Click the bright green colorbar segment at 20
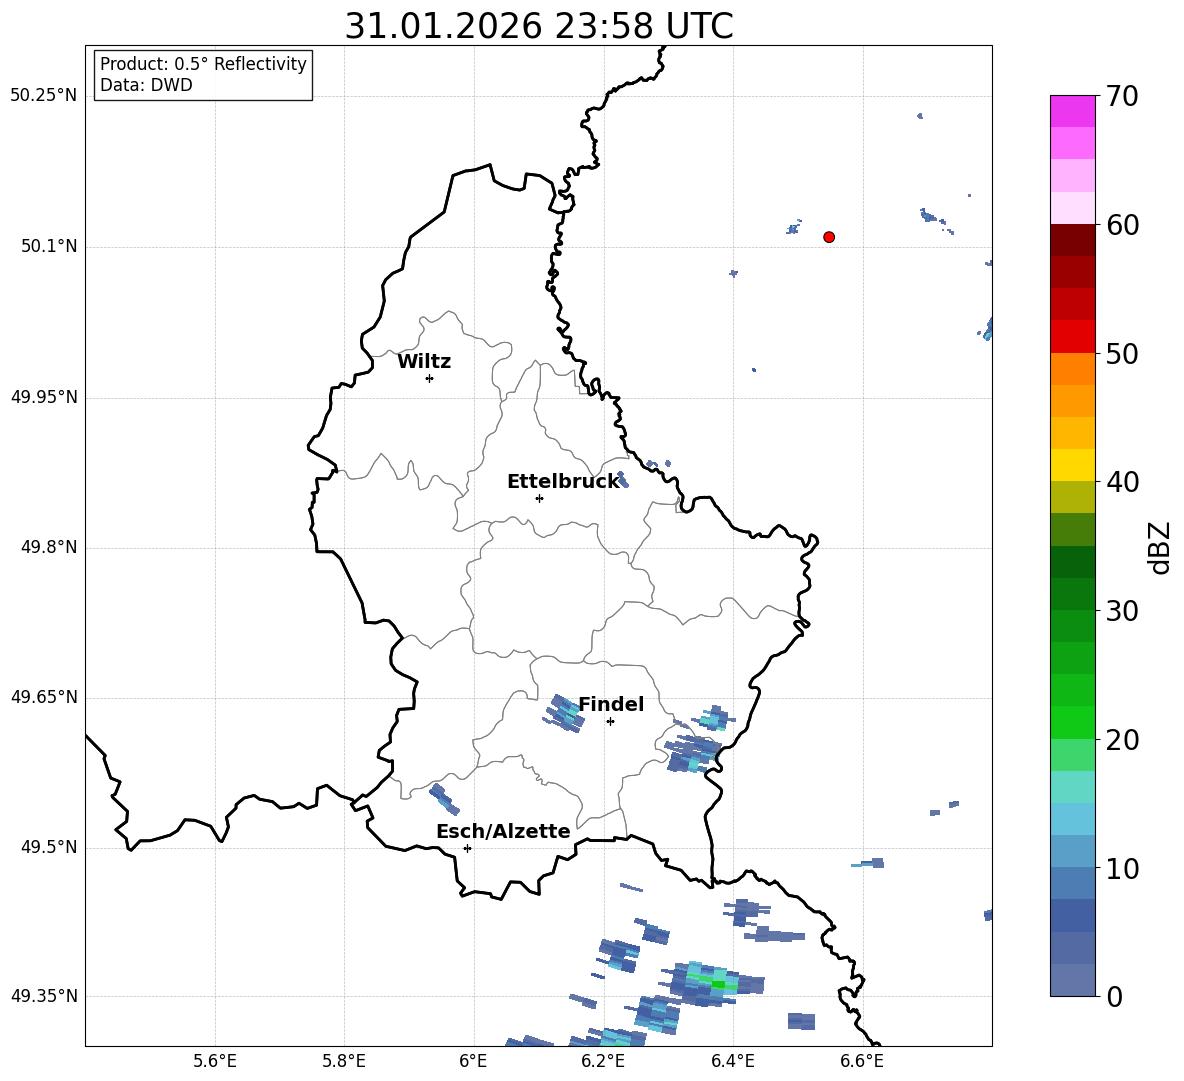This screenshot has height=1081, width=1184. click(1072, 722)
